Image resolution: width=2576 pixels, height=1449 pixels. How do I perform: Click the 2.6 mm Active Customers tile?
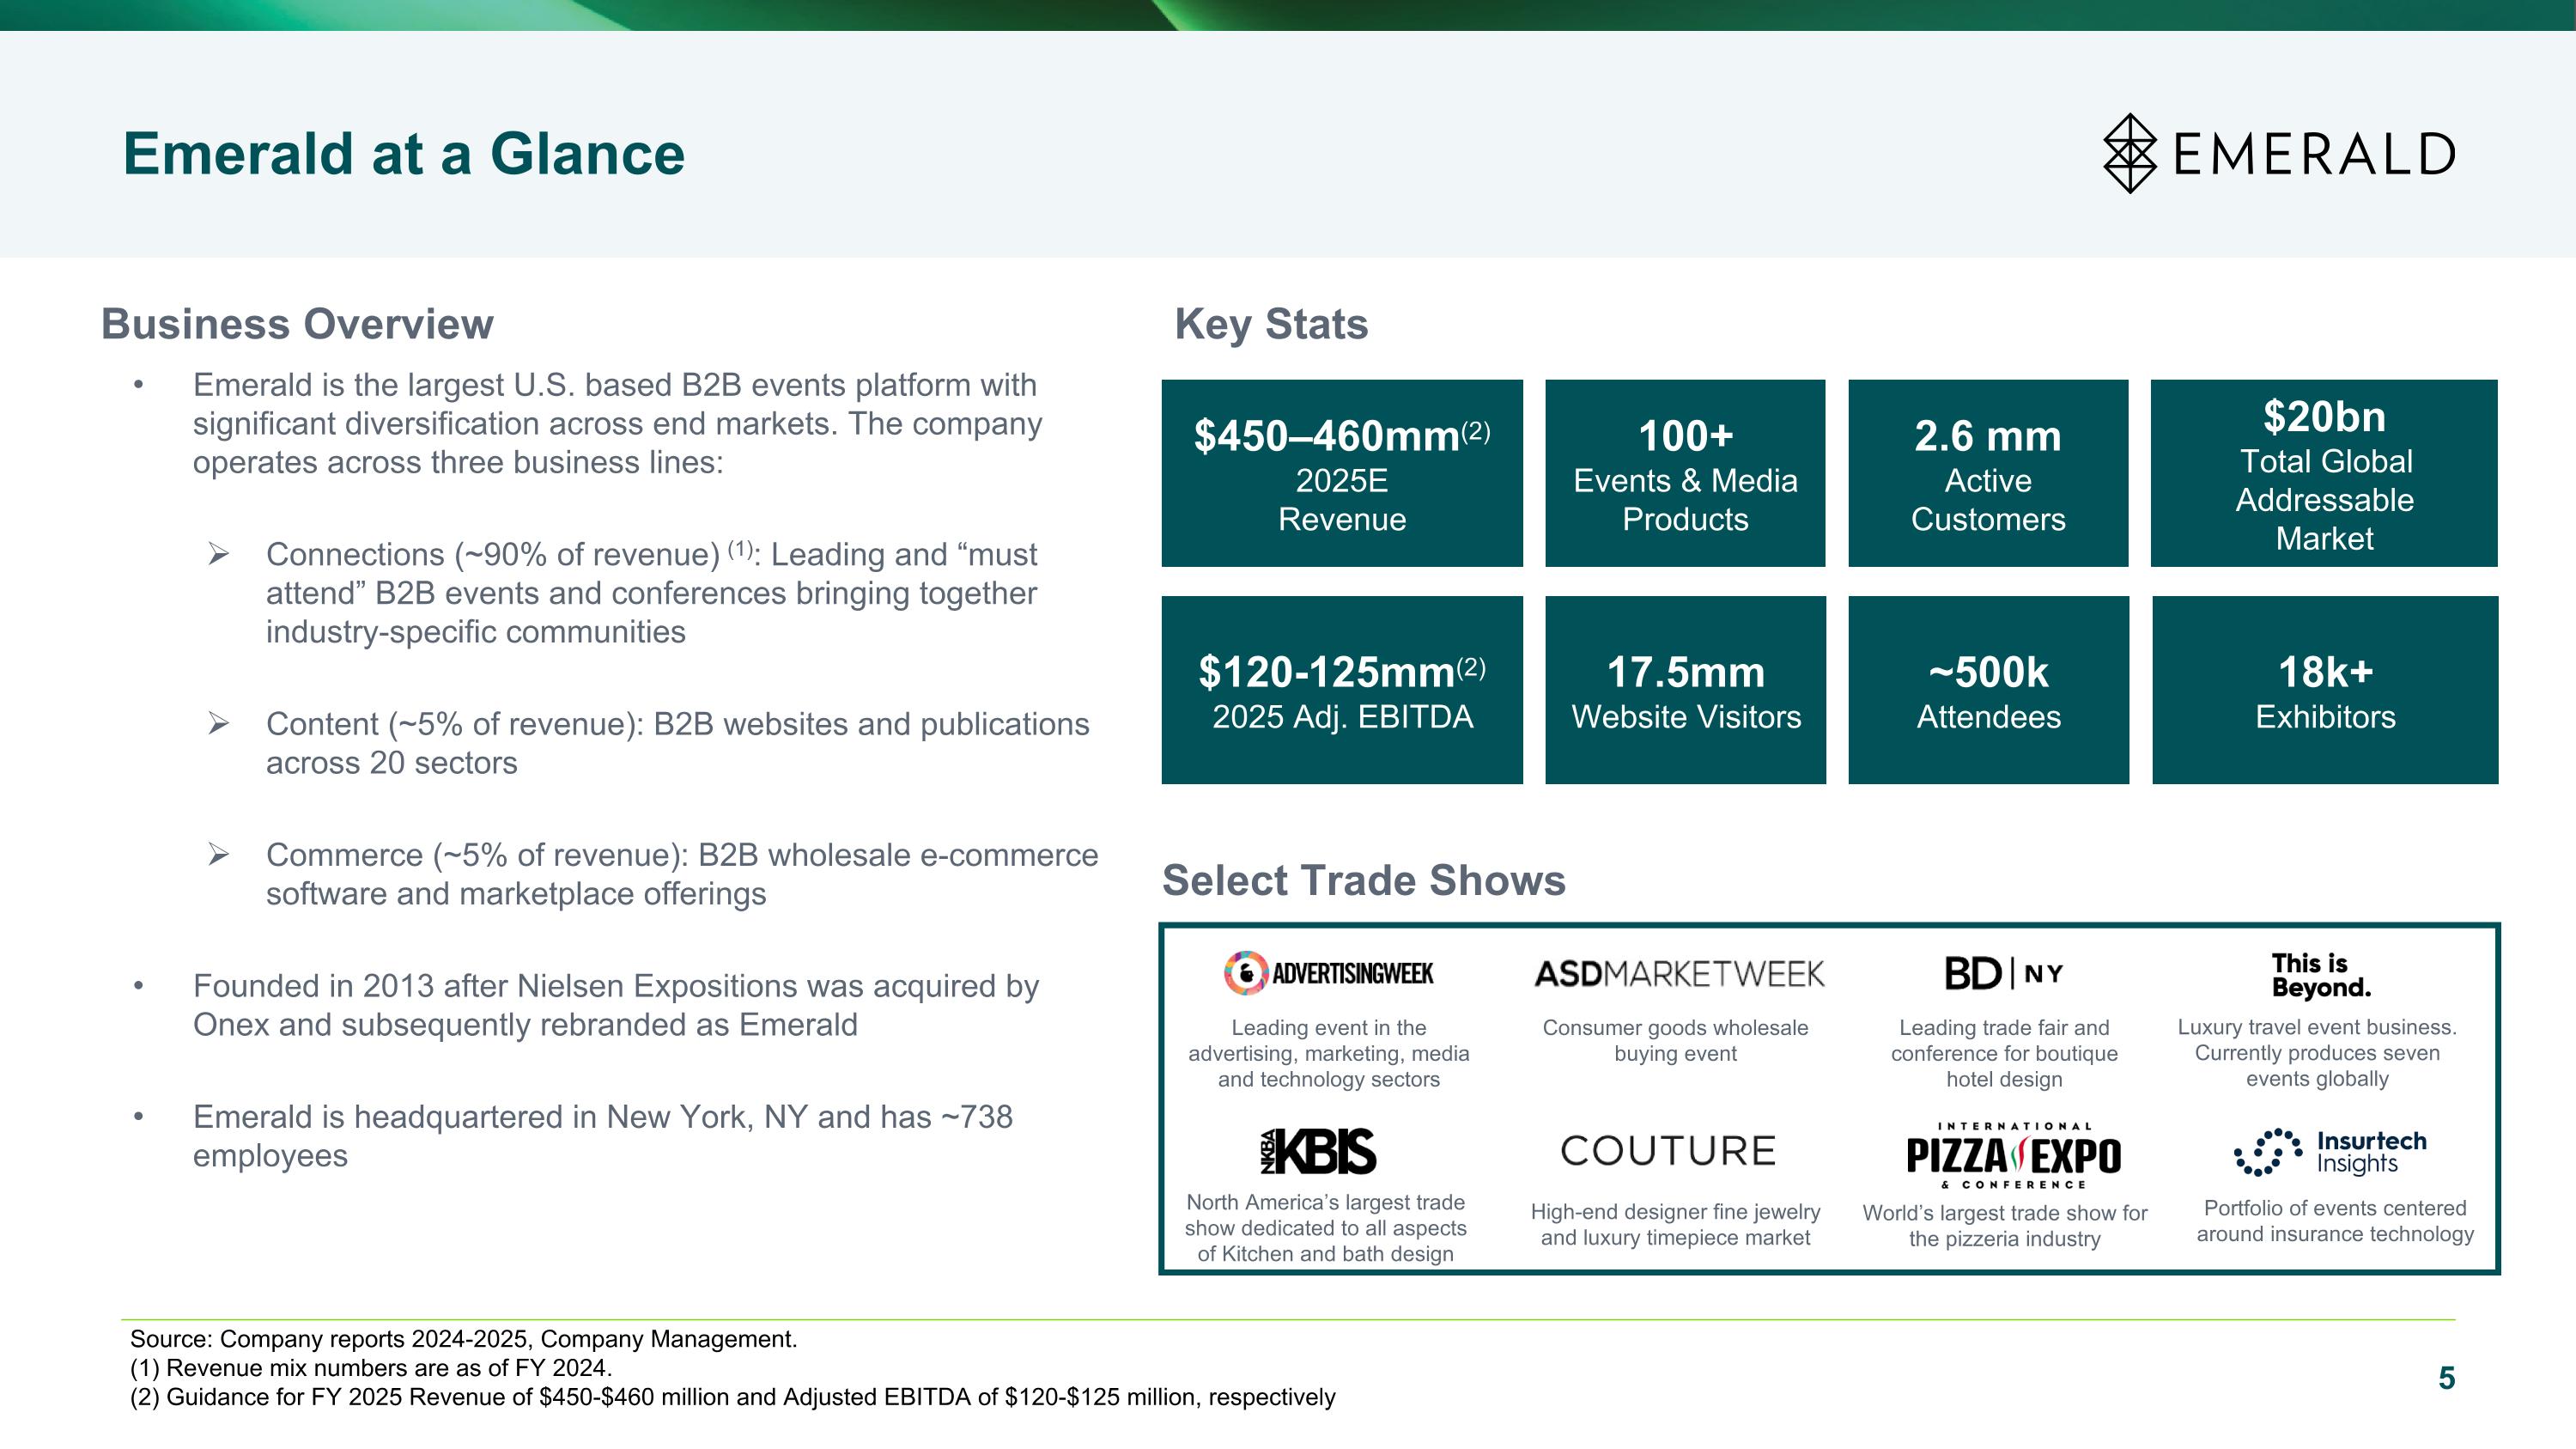click(1987, 473)
